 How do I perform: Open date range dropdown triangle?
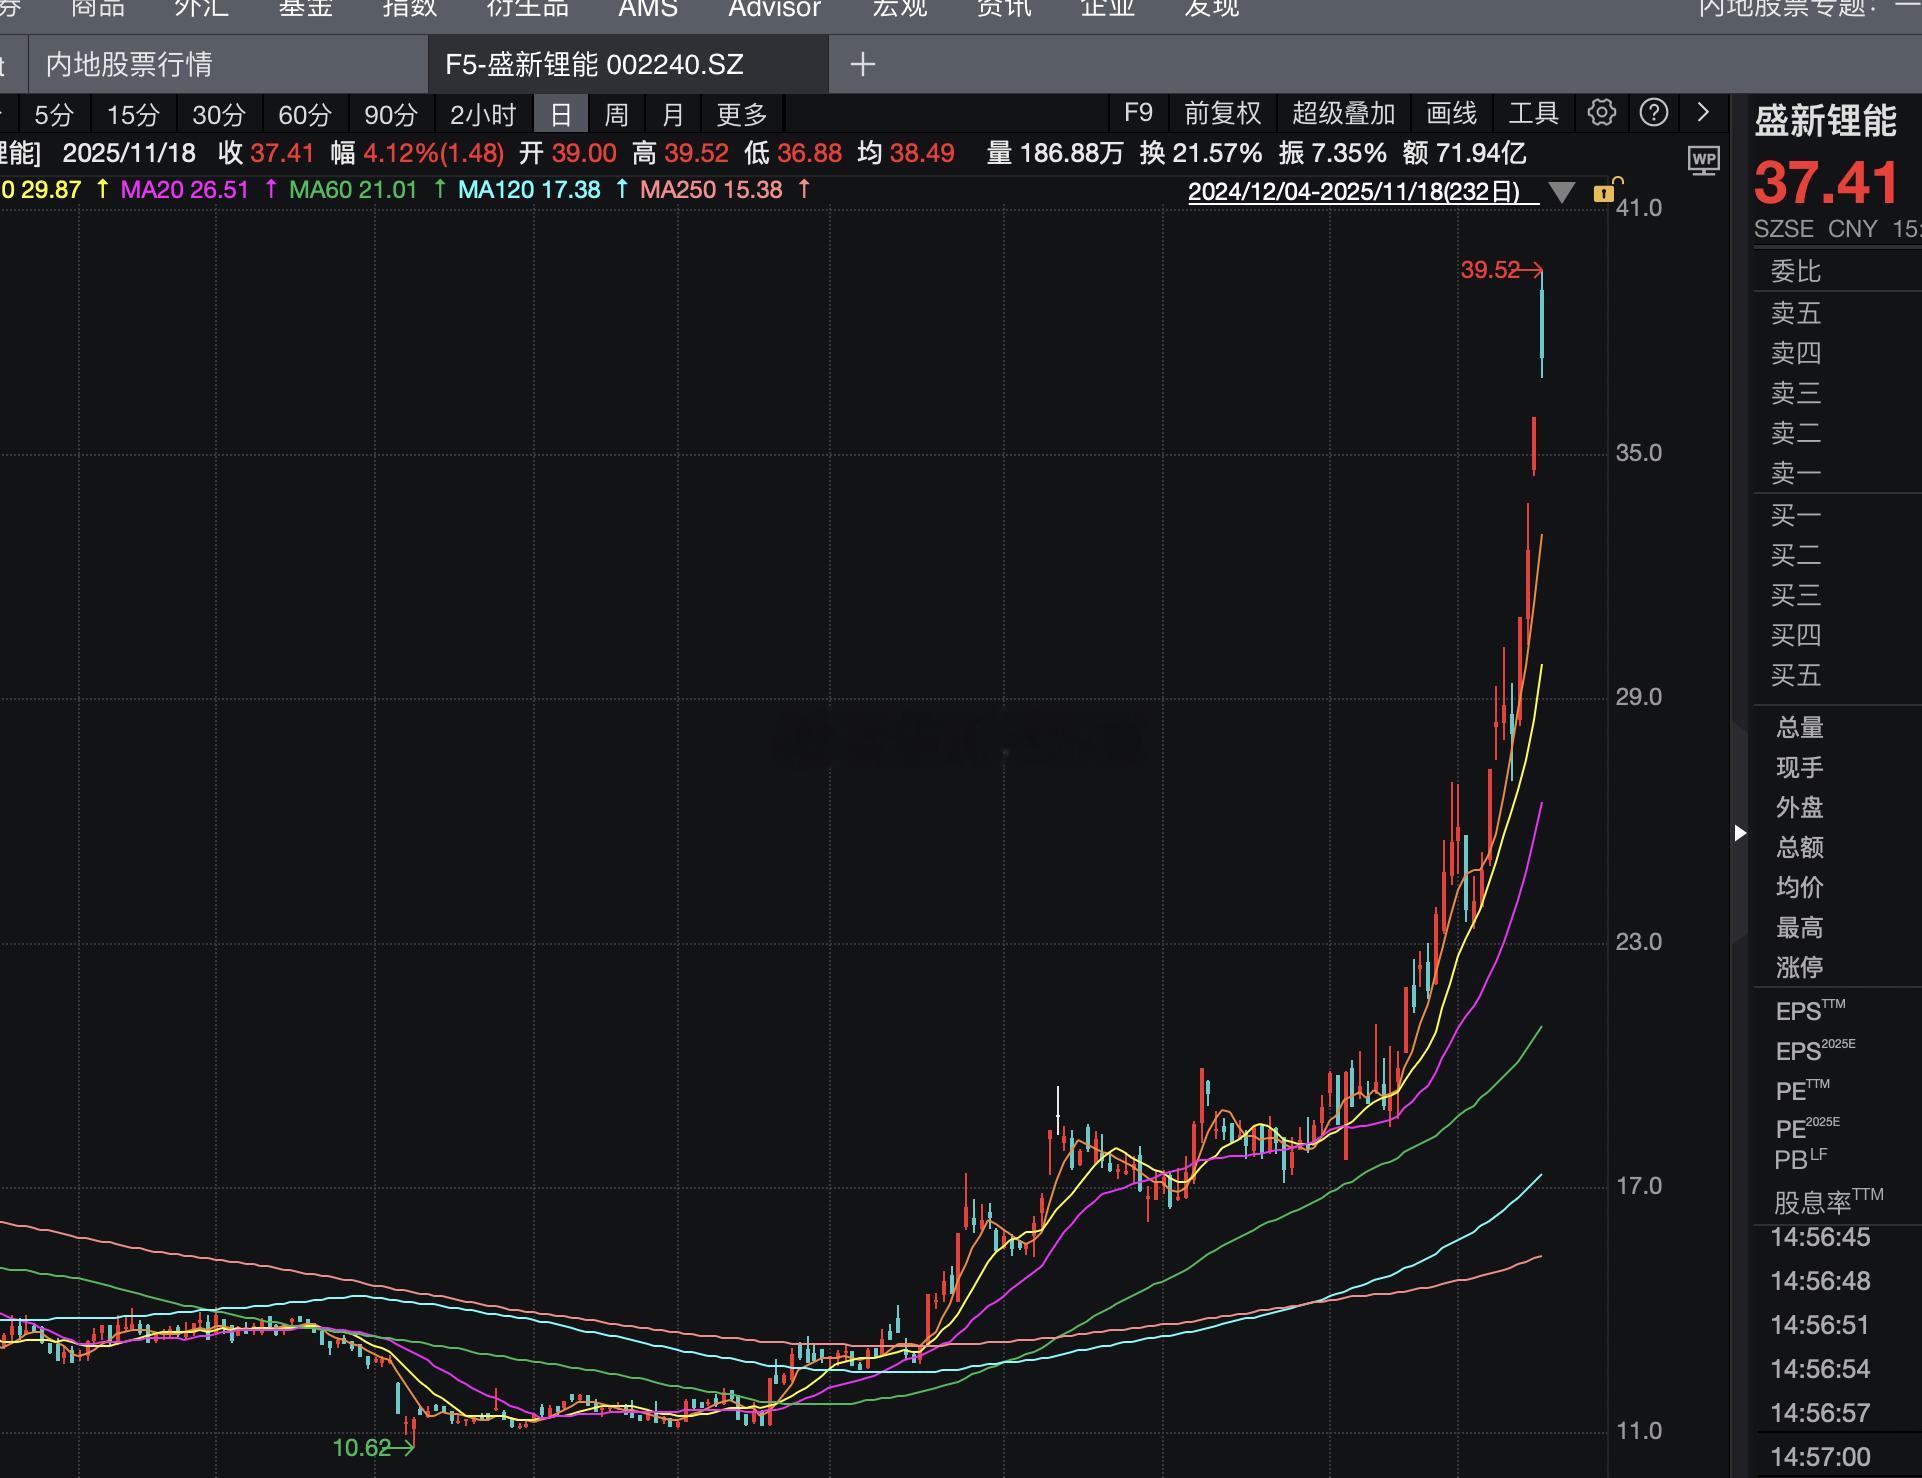(1561, 192)
